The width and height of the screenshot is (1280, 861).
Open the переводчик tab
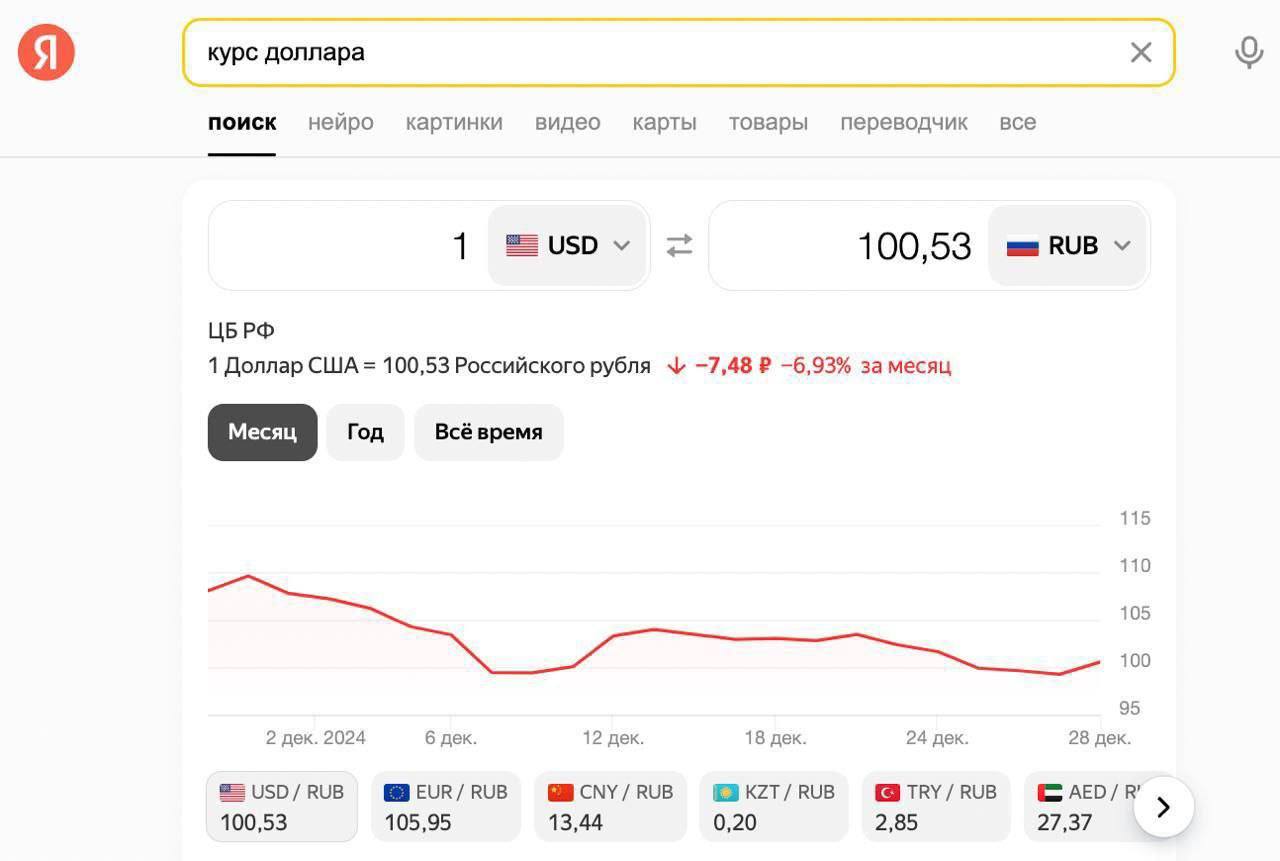pyautogui.click(x=904, y=123)
